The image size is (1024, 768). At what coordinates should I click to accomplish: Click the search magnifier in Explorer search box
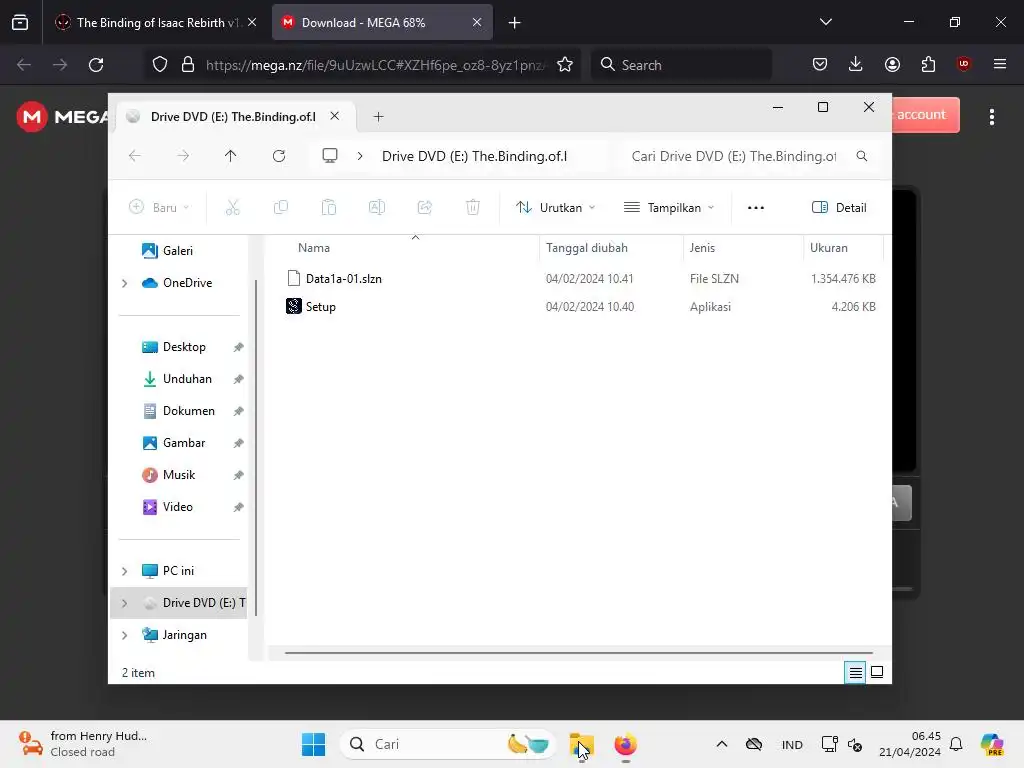click(862, 156)
